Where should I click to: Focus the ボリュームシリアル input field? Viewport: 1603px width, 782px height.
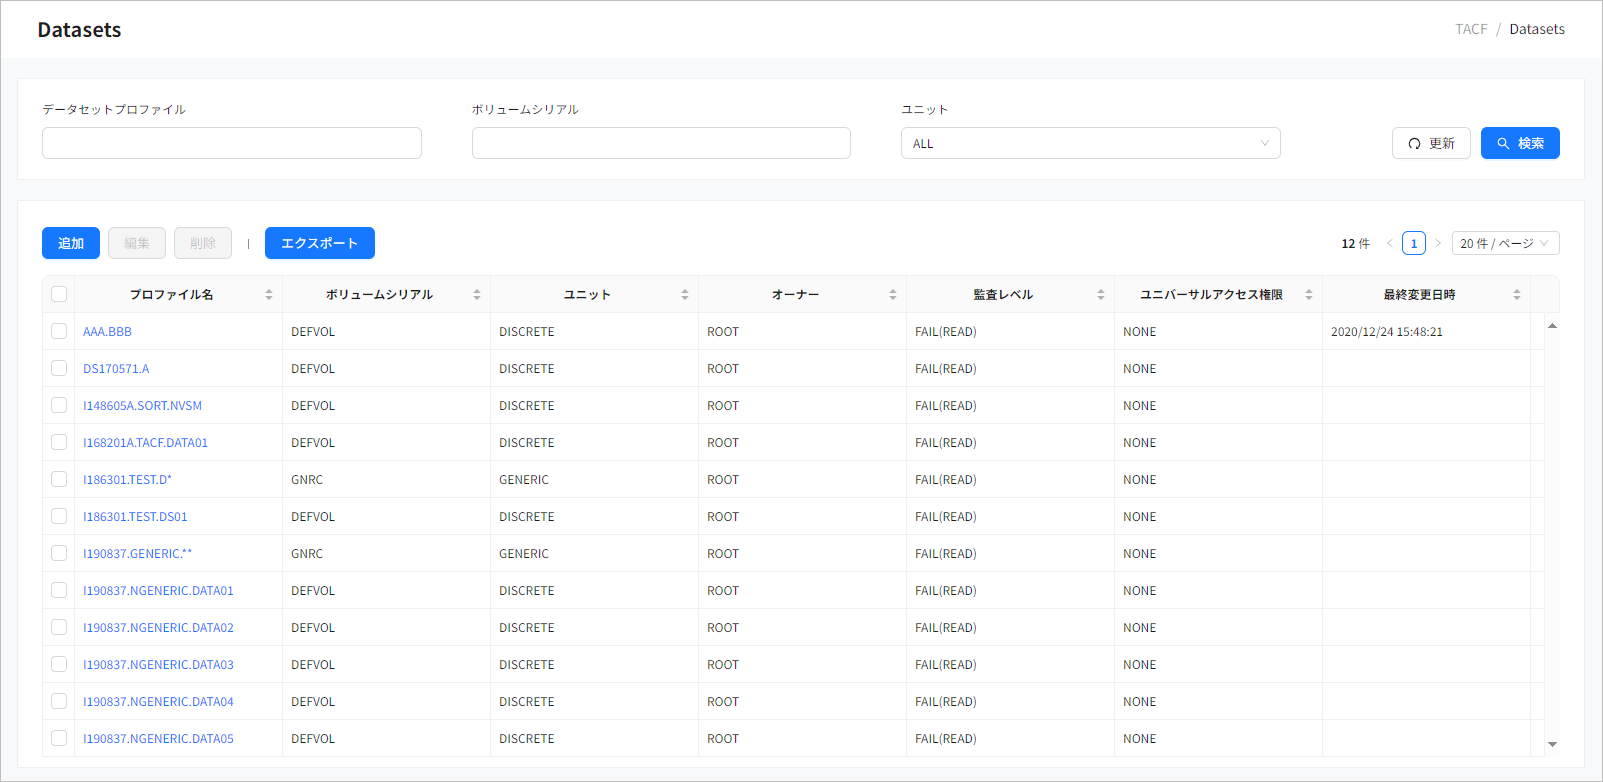[x=661, y=143]
